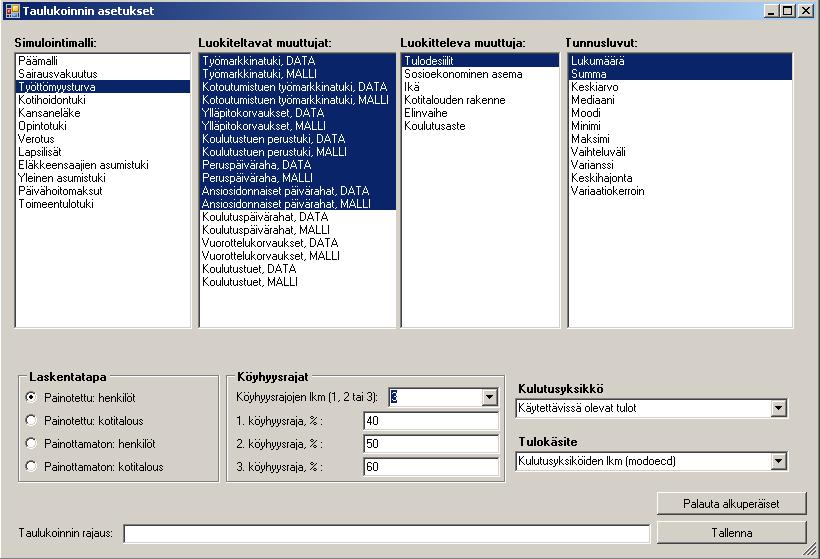Viewport: 820px width, 559px height.
Task: Select Ikä as classifying variable
Action: [x=480, y=87]
